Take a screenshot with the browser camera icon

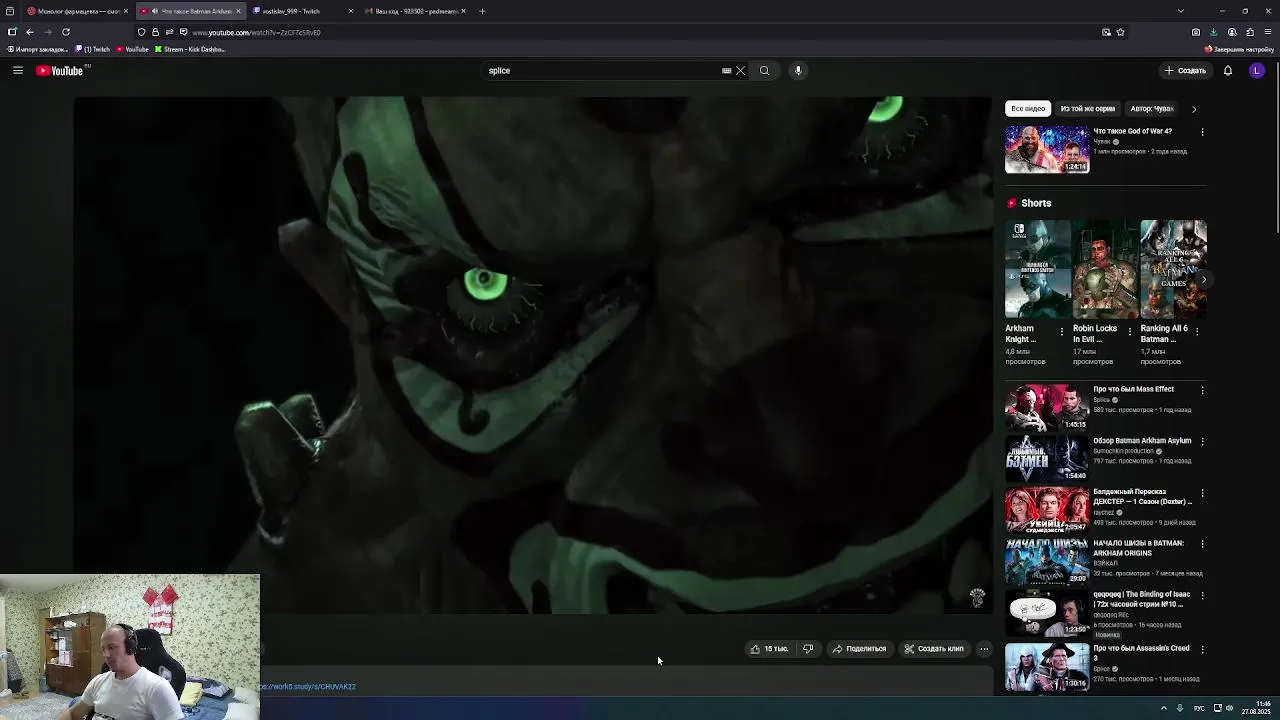point(1196,32)
